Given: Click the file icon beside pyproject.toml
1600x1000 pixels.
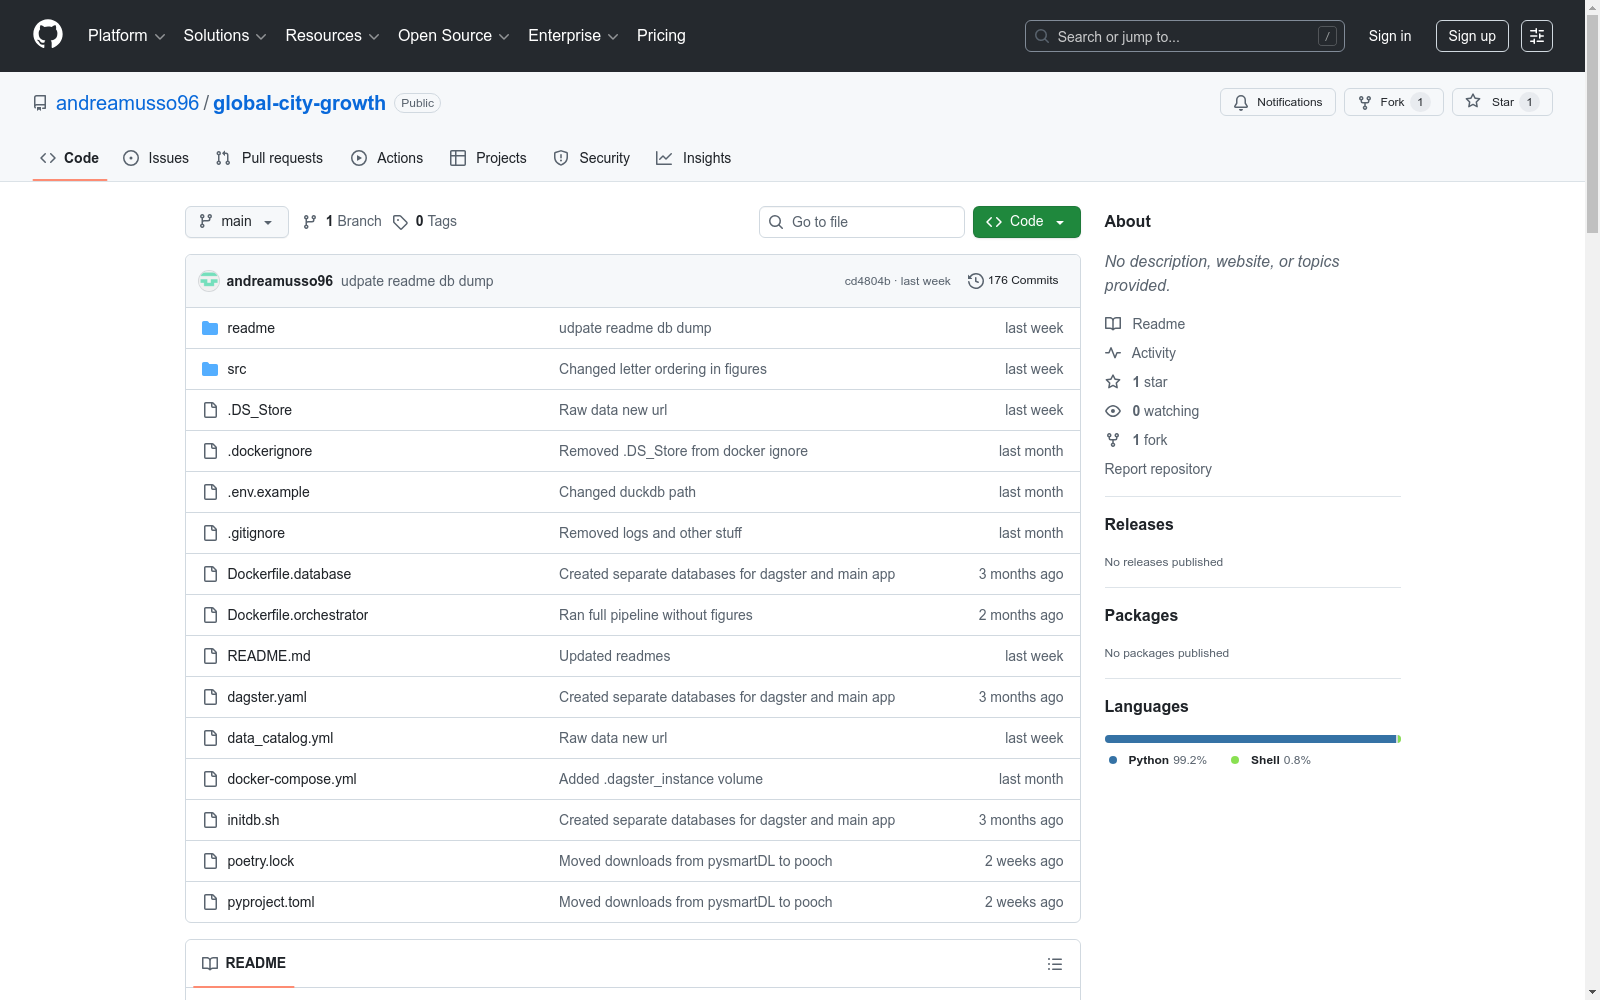Looking at the screenshot, I should coord(210,902).
